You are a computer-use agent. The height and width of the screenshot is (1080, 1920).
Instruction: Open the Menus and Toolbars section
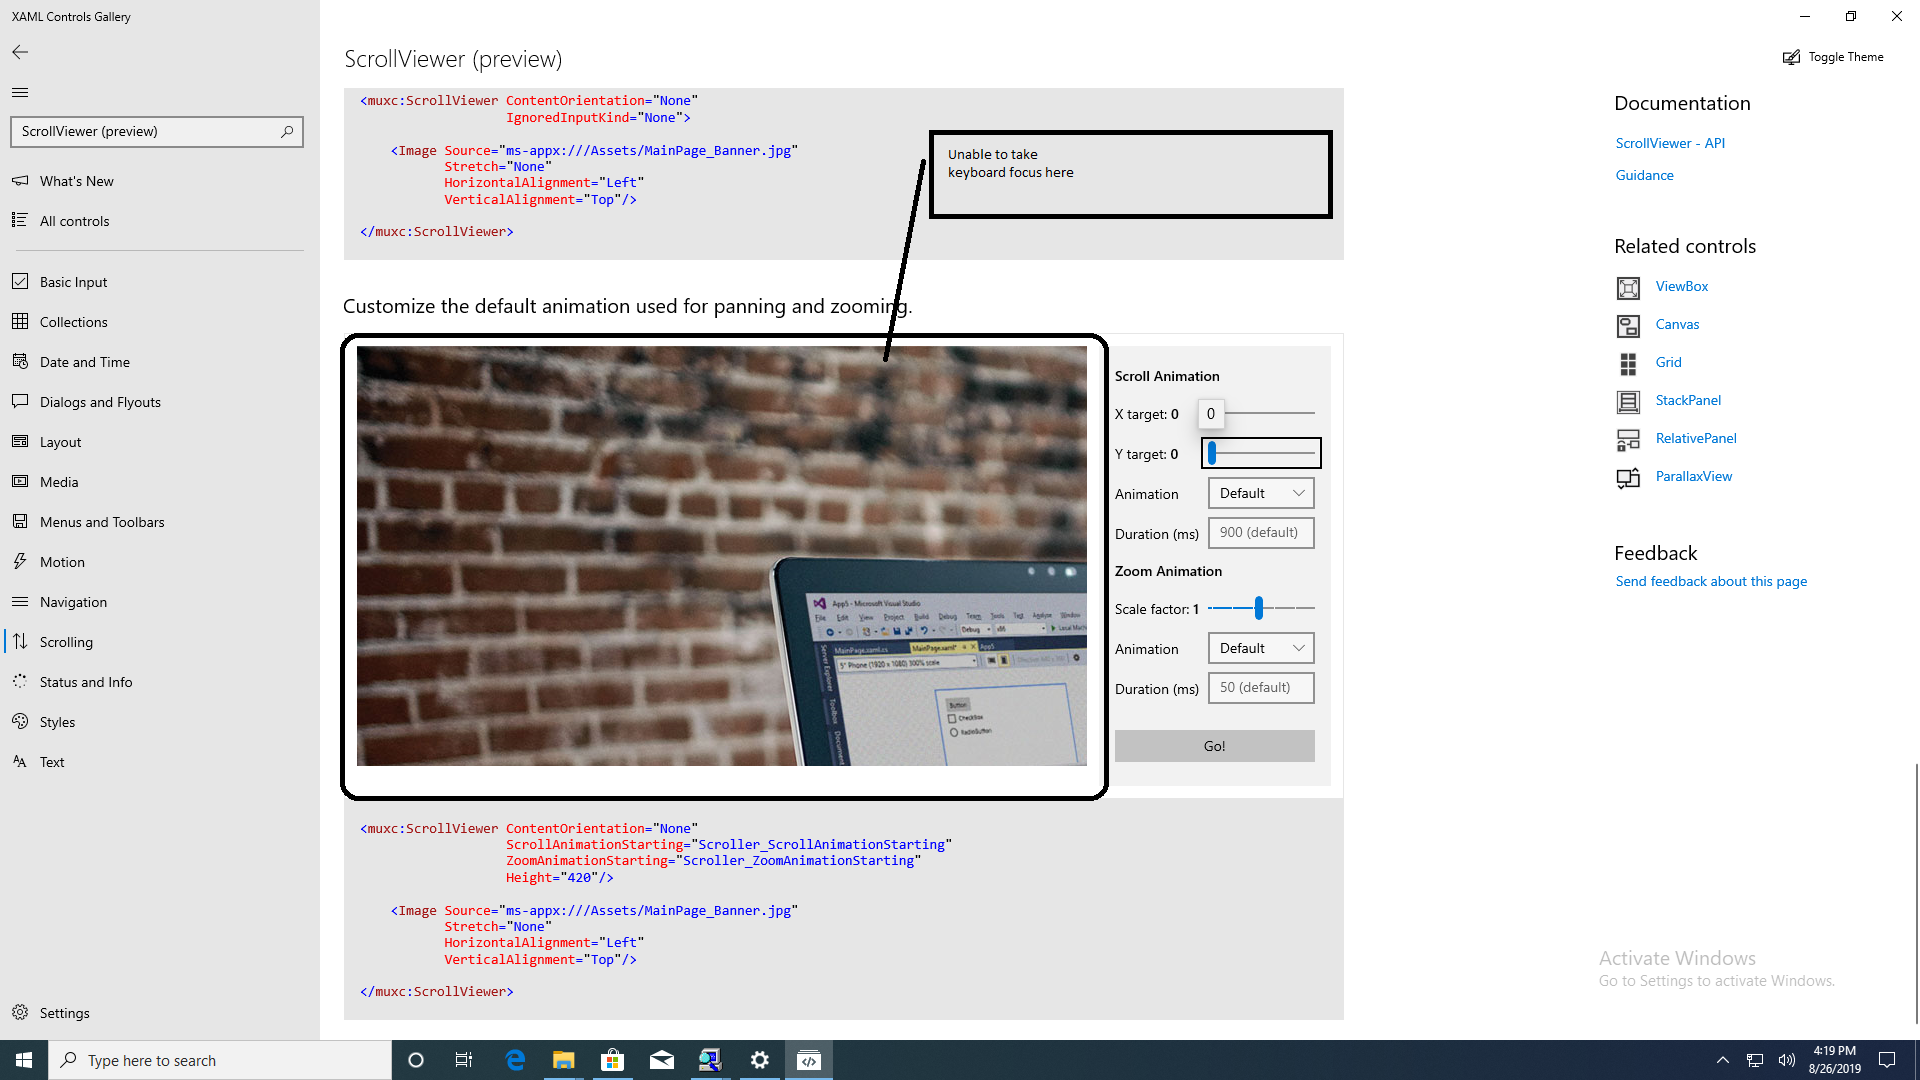coord(101,521)
